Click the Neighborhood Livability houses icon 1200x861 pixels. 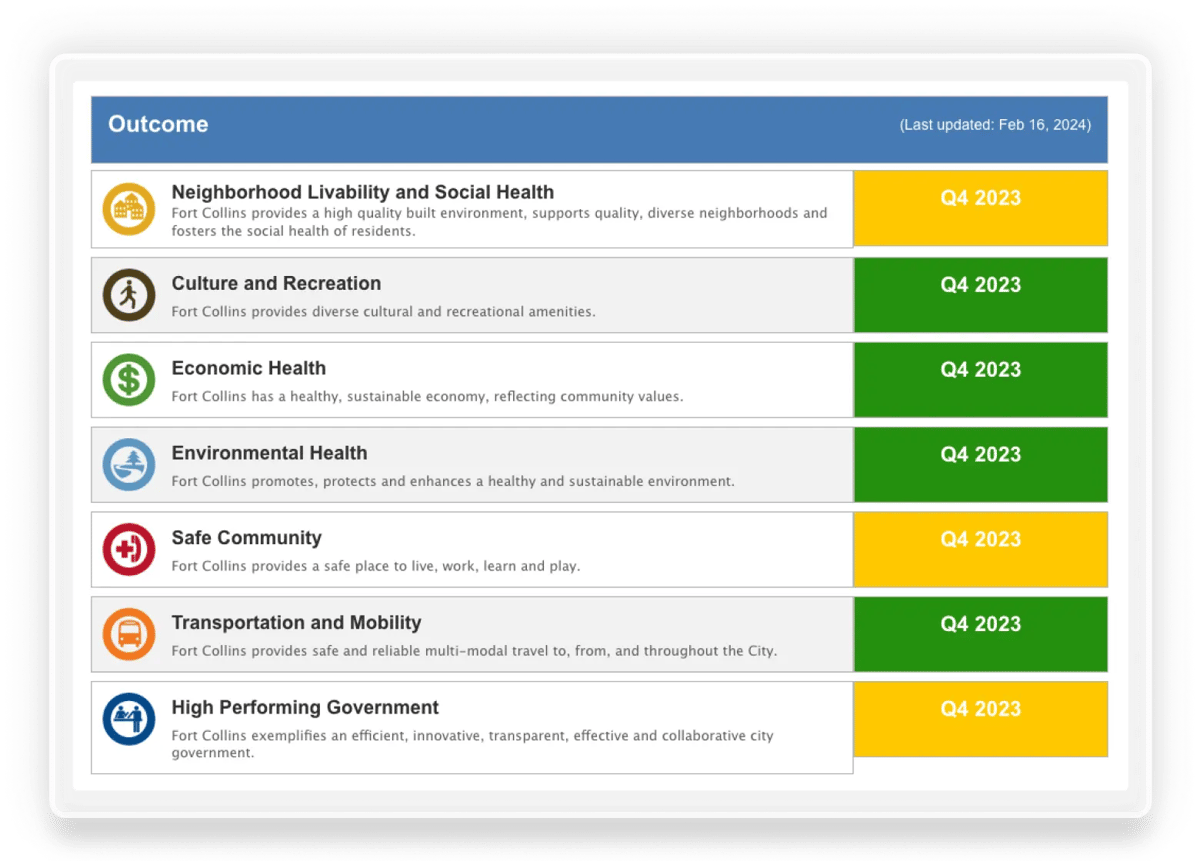pos(129,209)
